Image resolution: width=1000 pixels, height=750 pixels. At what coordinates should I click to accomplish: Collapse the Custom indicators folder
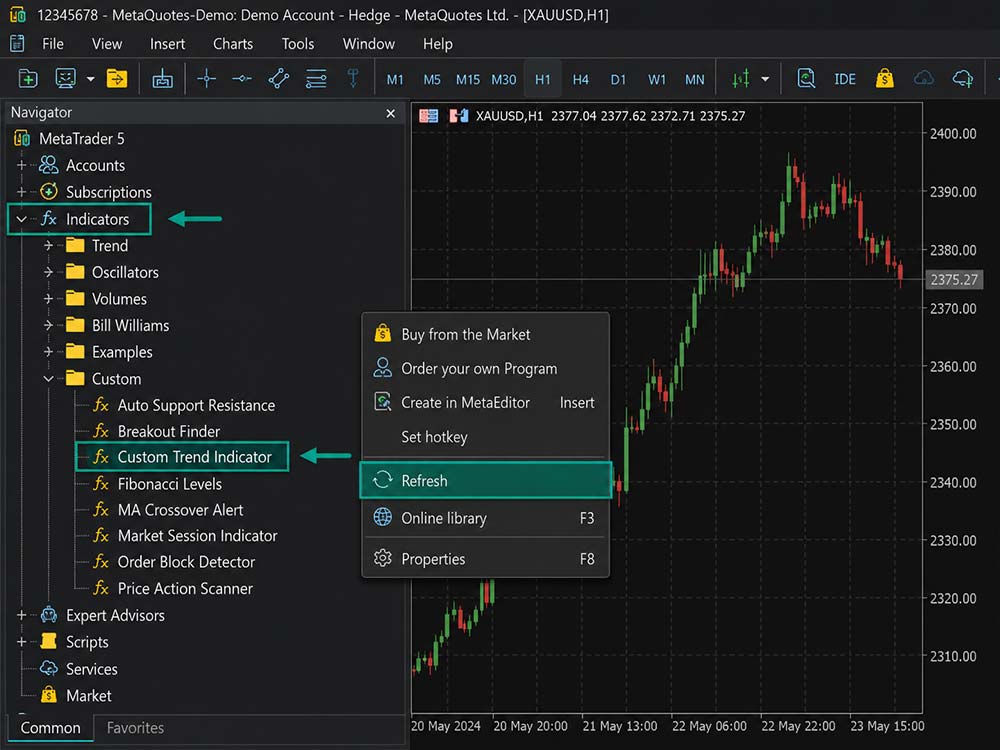coord(48,379)
